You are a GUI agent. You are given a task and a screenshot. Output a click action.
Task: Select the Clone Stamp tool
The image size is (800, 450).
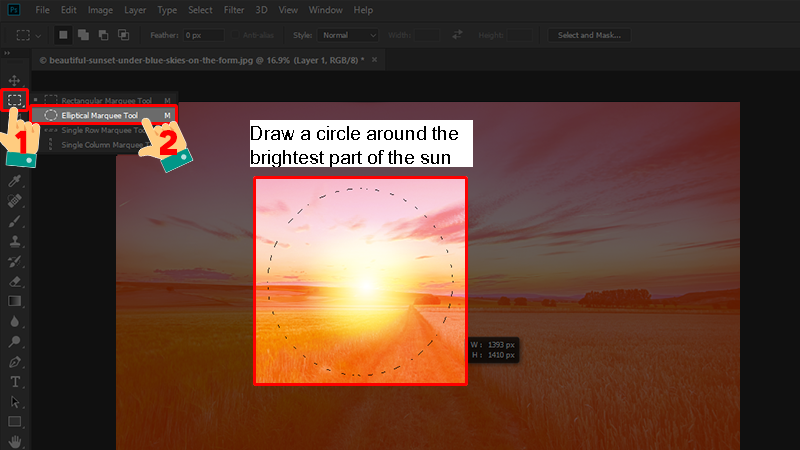14,241
